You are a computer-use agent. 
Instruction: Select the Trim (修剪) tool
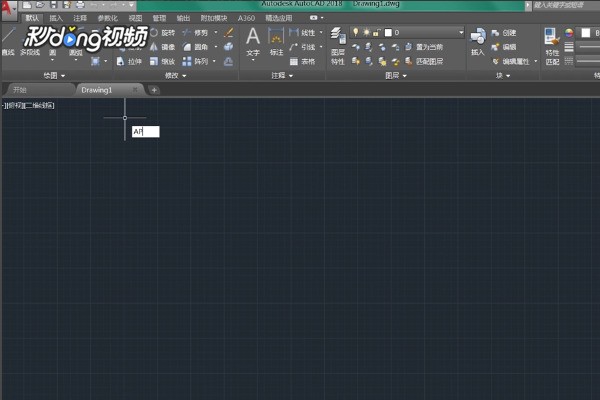click(195, 33)
